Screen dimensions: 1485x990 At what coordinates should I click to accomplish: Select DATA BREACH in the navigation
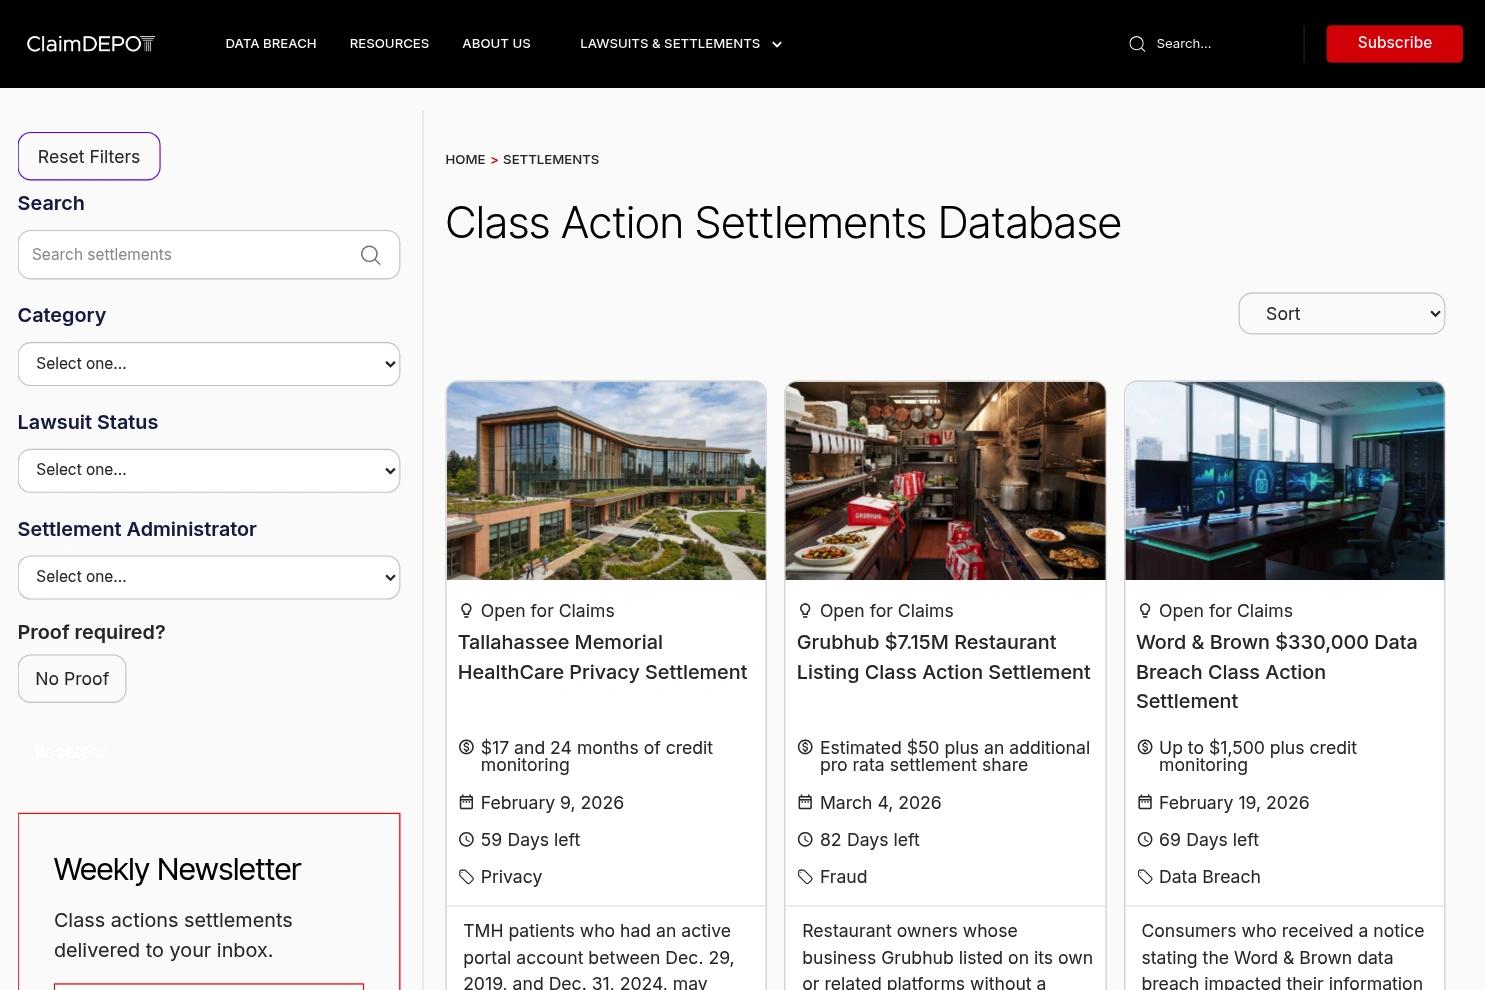(270, 43)
